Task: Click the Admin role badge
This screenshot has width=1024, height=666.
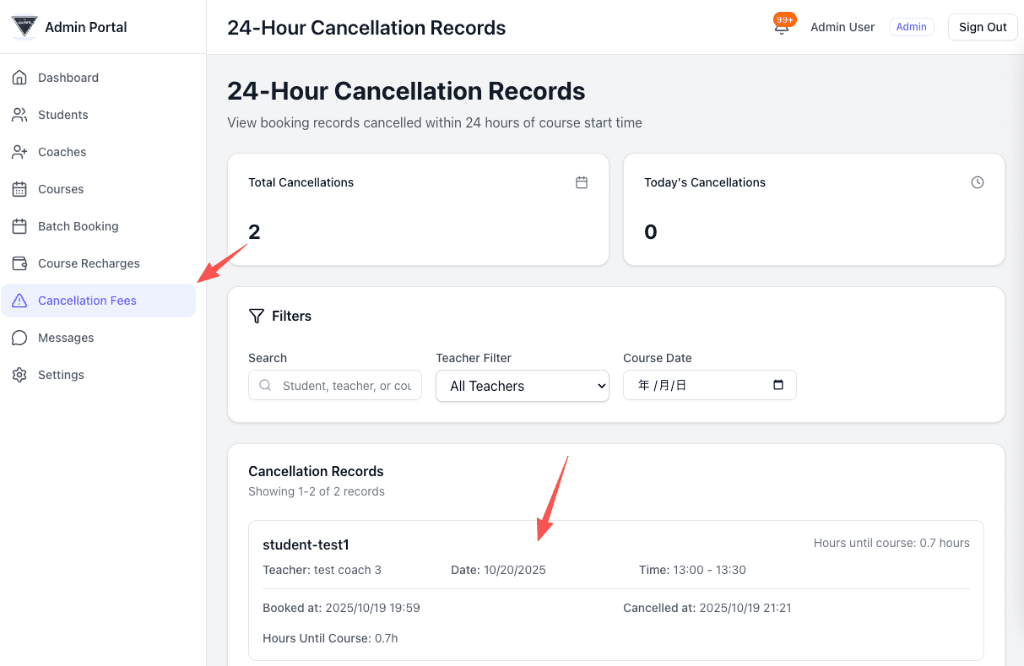Action: point(911,27)
